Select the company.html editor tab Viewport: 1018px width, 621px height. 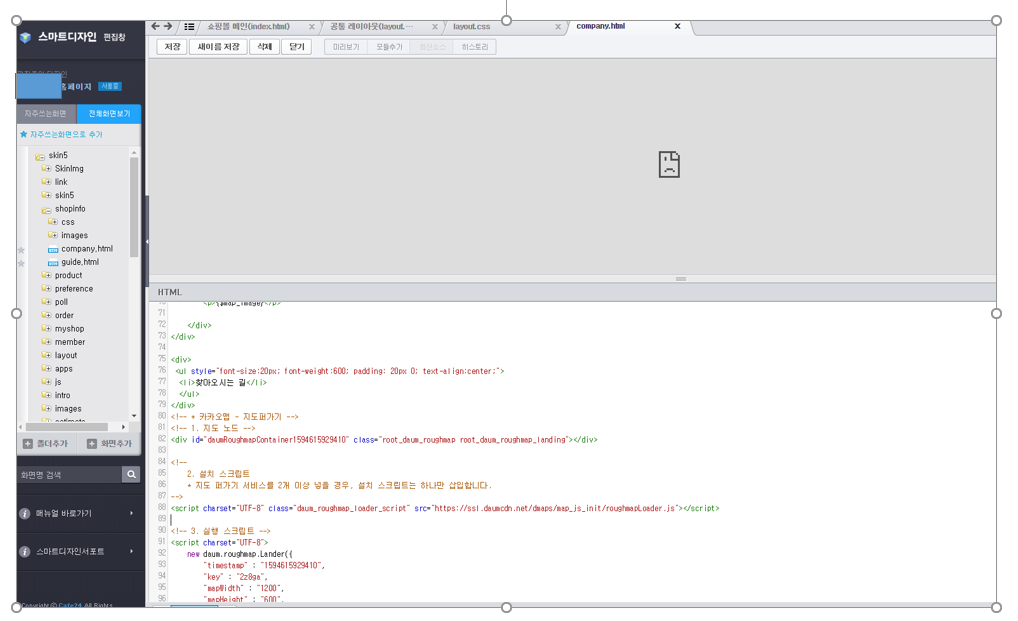pyautogui.click(x=601, y=27)
